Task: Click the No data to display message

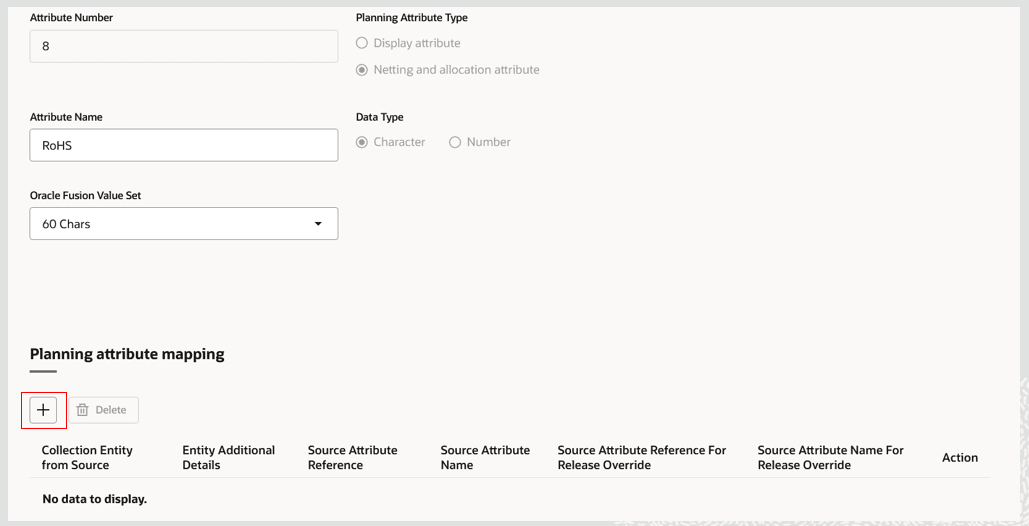Action: (95, 499)
